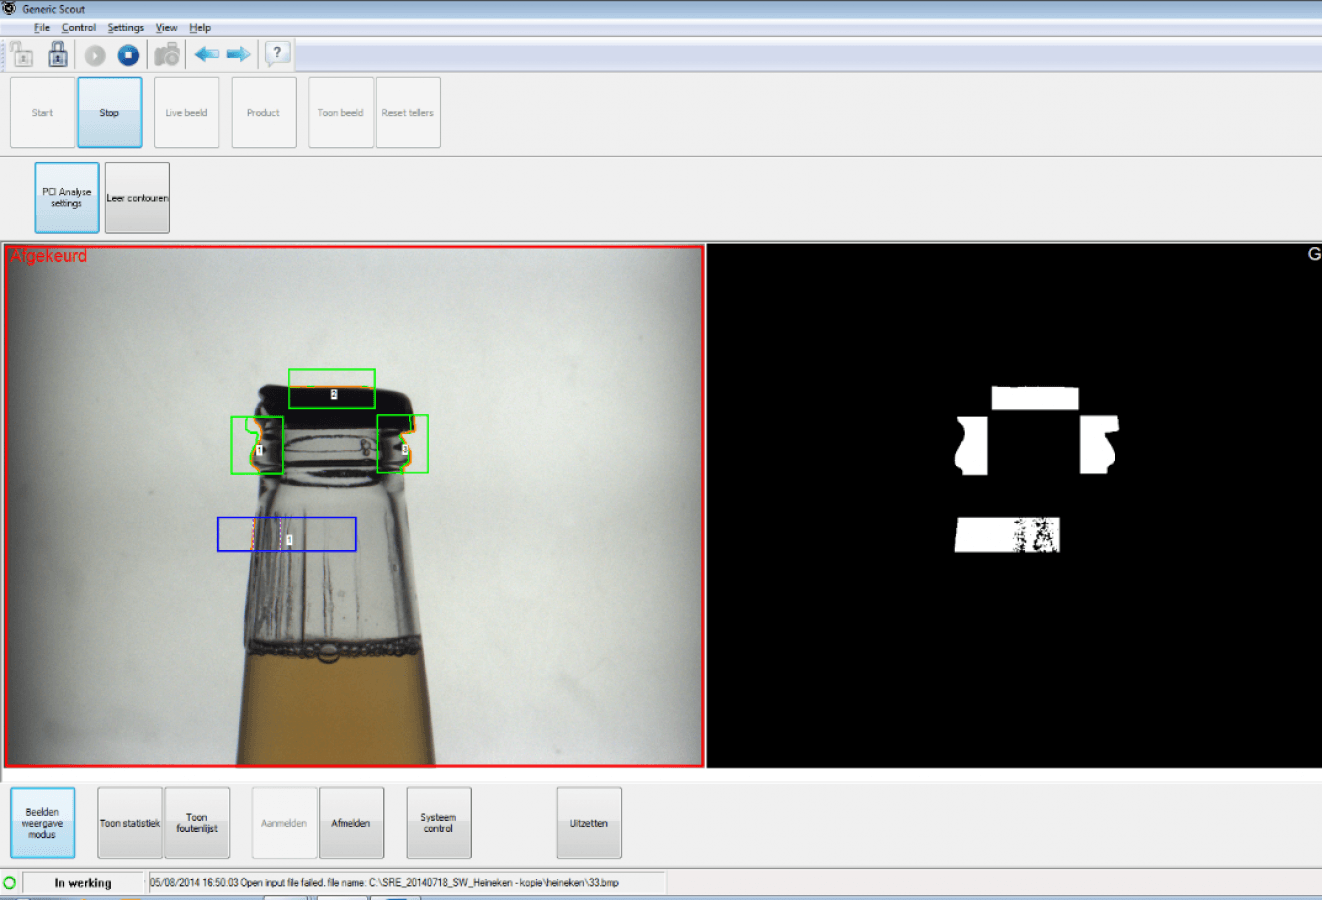Screen dimensions: 1322x900
Task: Click the Stop button
Action: (110, 113)
